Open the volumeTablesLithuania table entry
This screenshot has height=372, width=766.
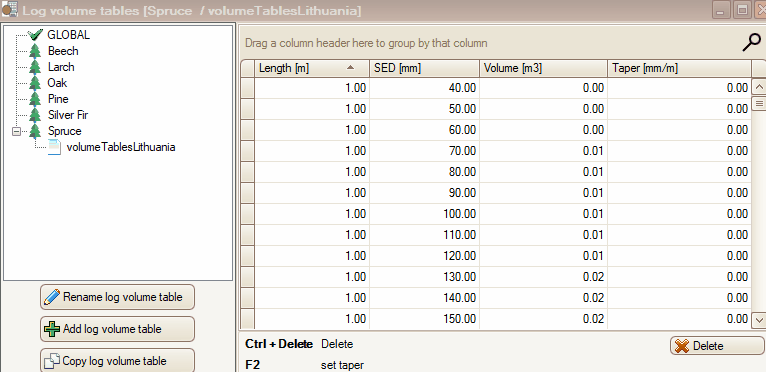tap(121, 147)
